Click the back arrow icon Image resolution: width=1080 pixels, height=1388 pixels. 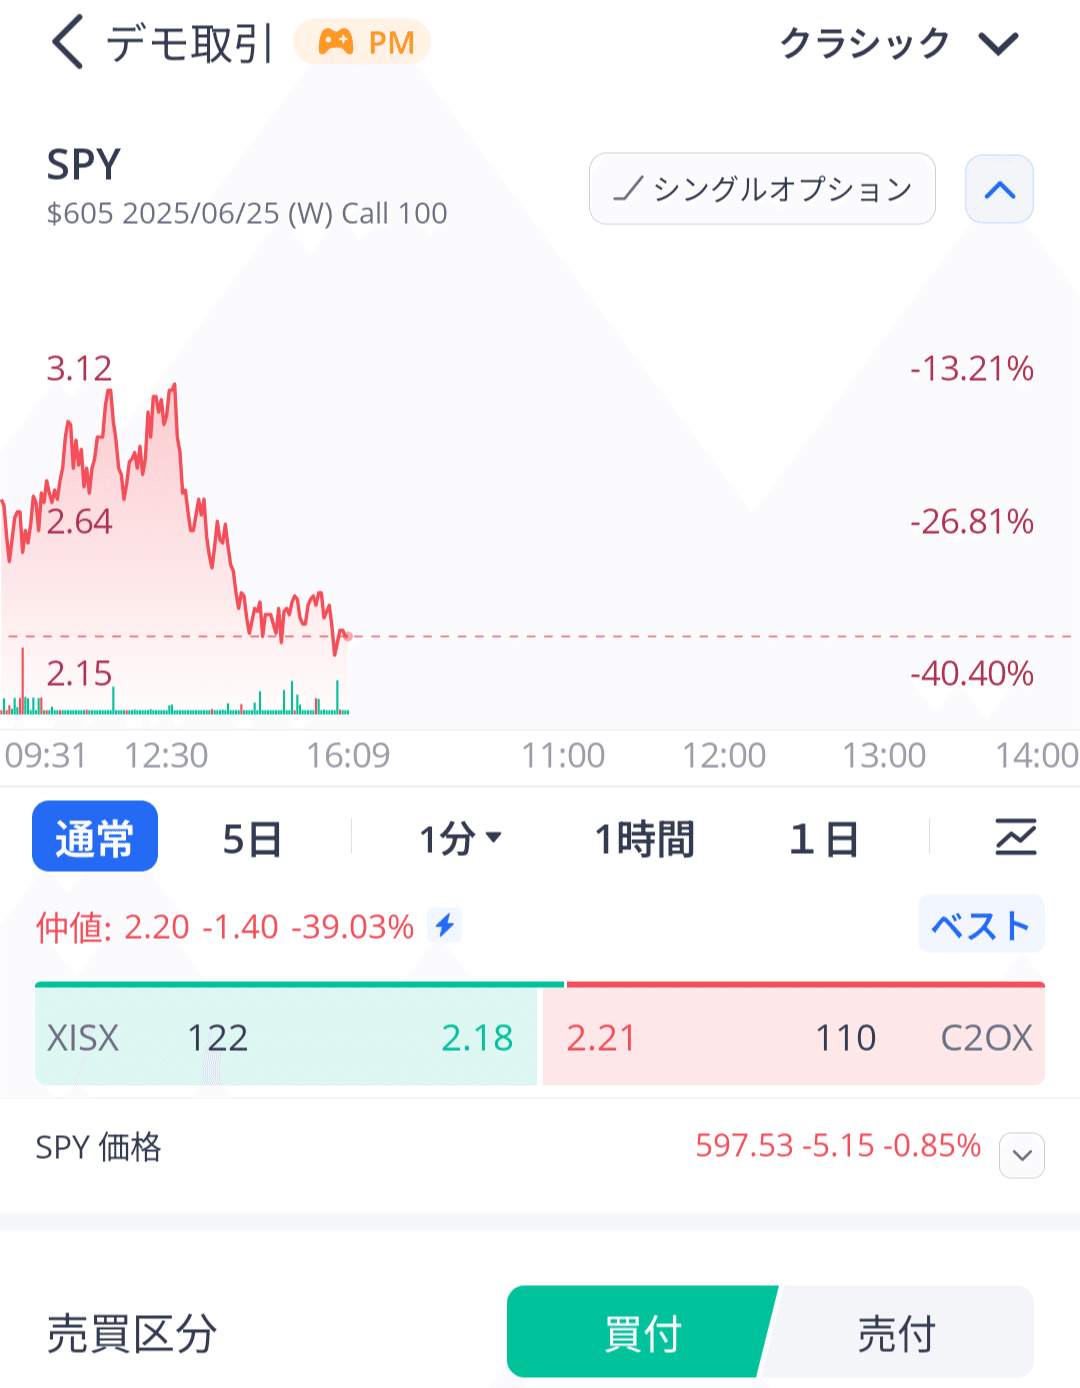(x=66, y=42)
